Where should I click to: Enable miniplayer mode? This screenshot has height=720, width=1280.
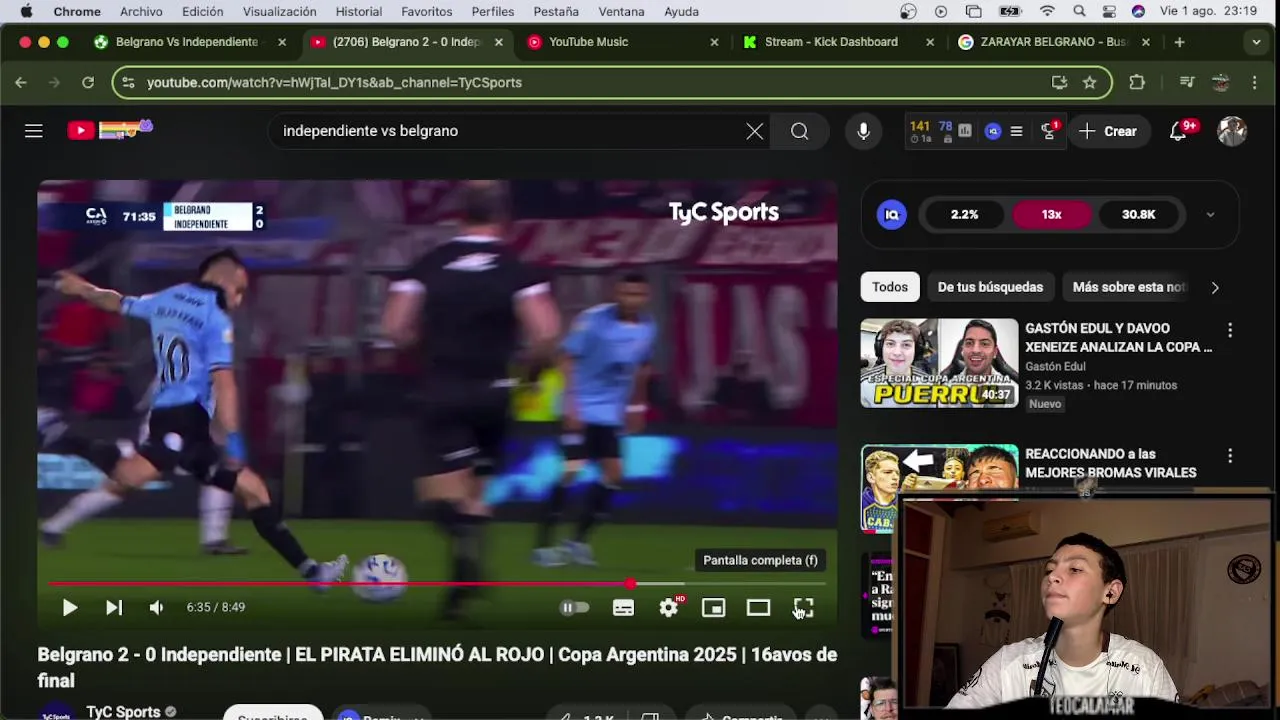(713, 607)
